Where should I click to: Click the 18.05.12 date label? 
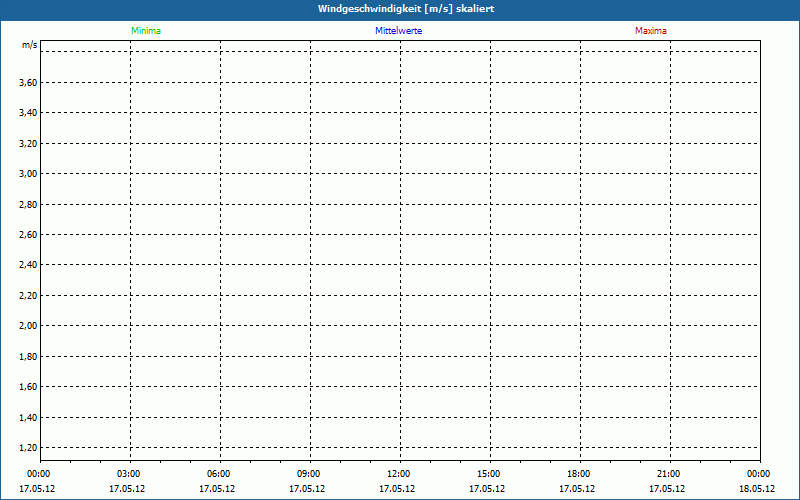pyautogui.click(x=757, y=489)
